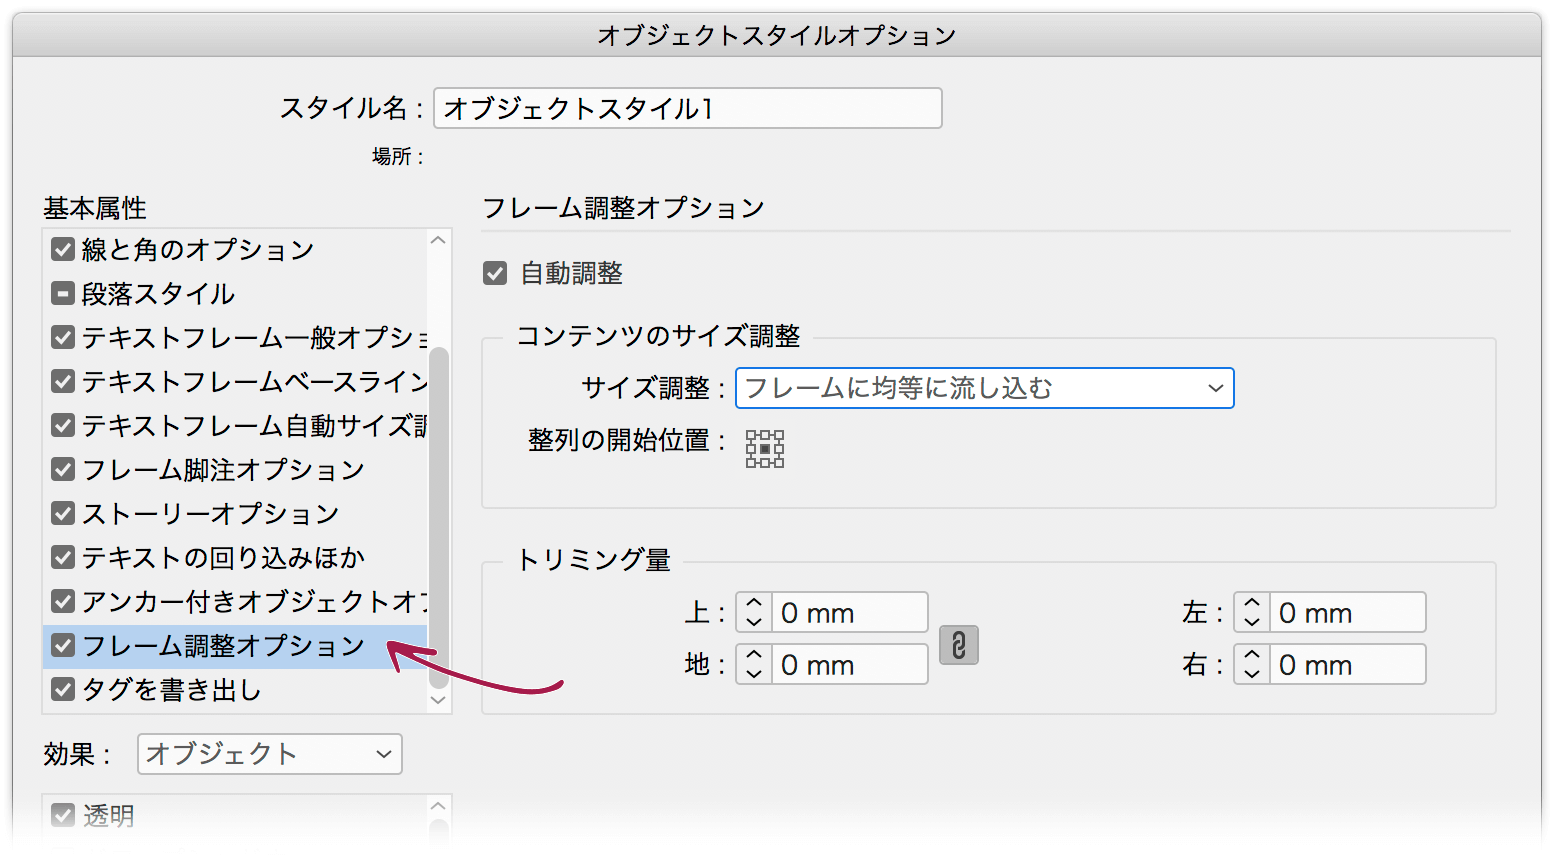This screenshot has height=855, width=1551.
Task: Toggle the 自動調整 checkbox
Action: 496,272
